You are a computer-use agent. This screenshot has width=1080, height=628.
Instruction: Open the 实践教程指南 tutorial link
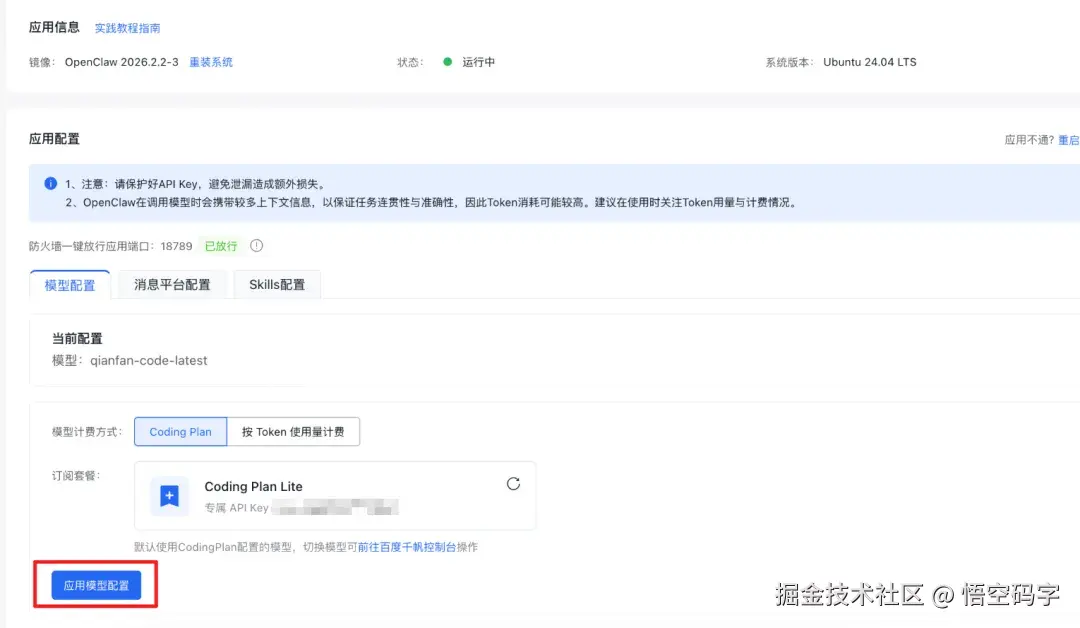tap(128, 28)
